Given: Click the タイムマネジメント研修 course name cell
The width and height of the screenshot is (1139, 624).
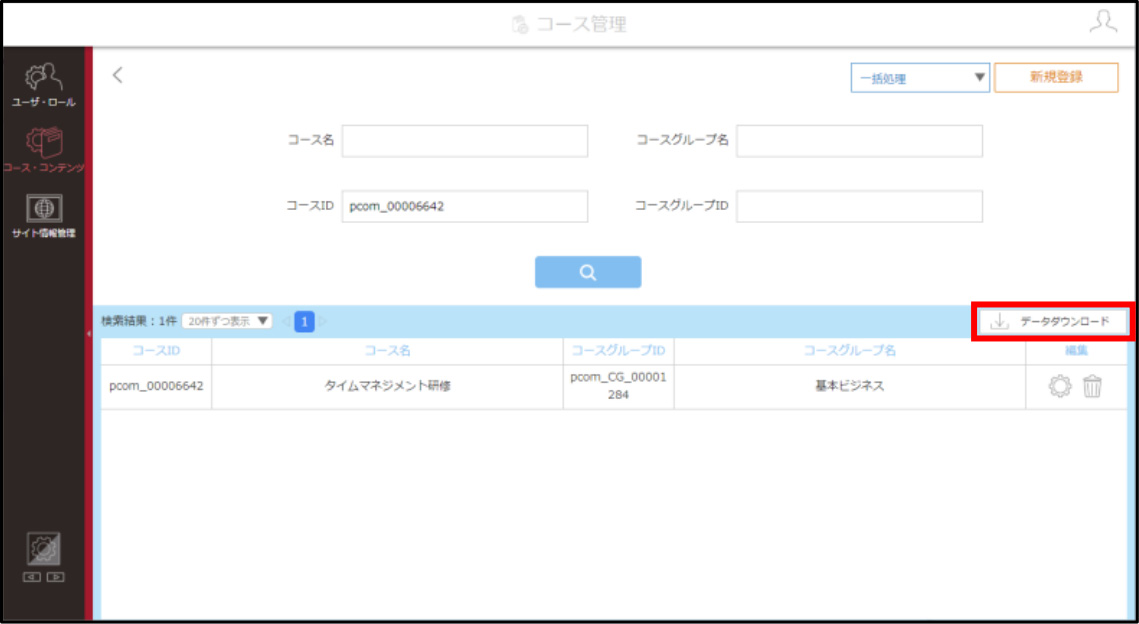Looking at the screenshot, I should [387, 386].
